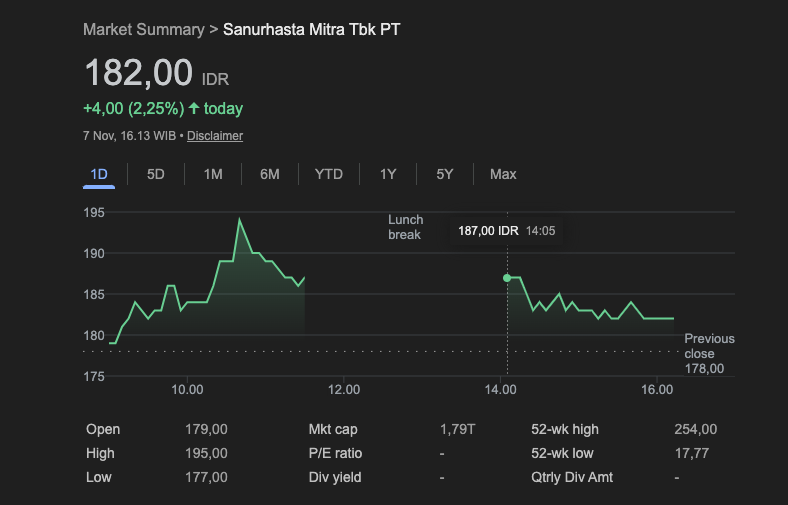This screenshot has height=505, width=788.
Task: Click the Market Summary breadcrumb
Action: coord(143,29)
